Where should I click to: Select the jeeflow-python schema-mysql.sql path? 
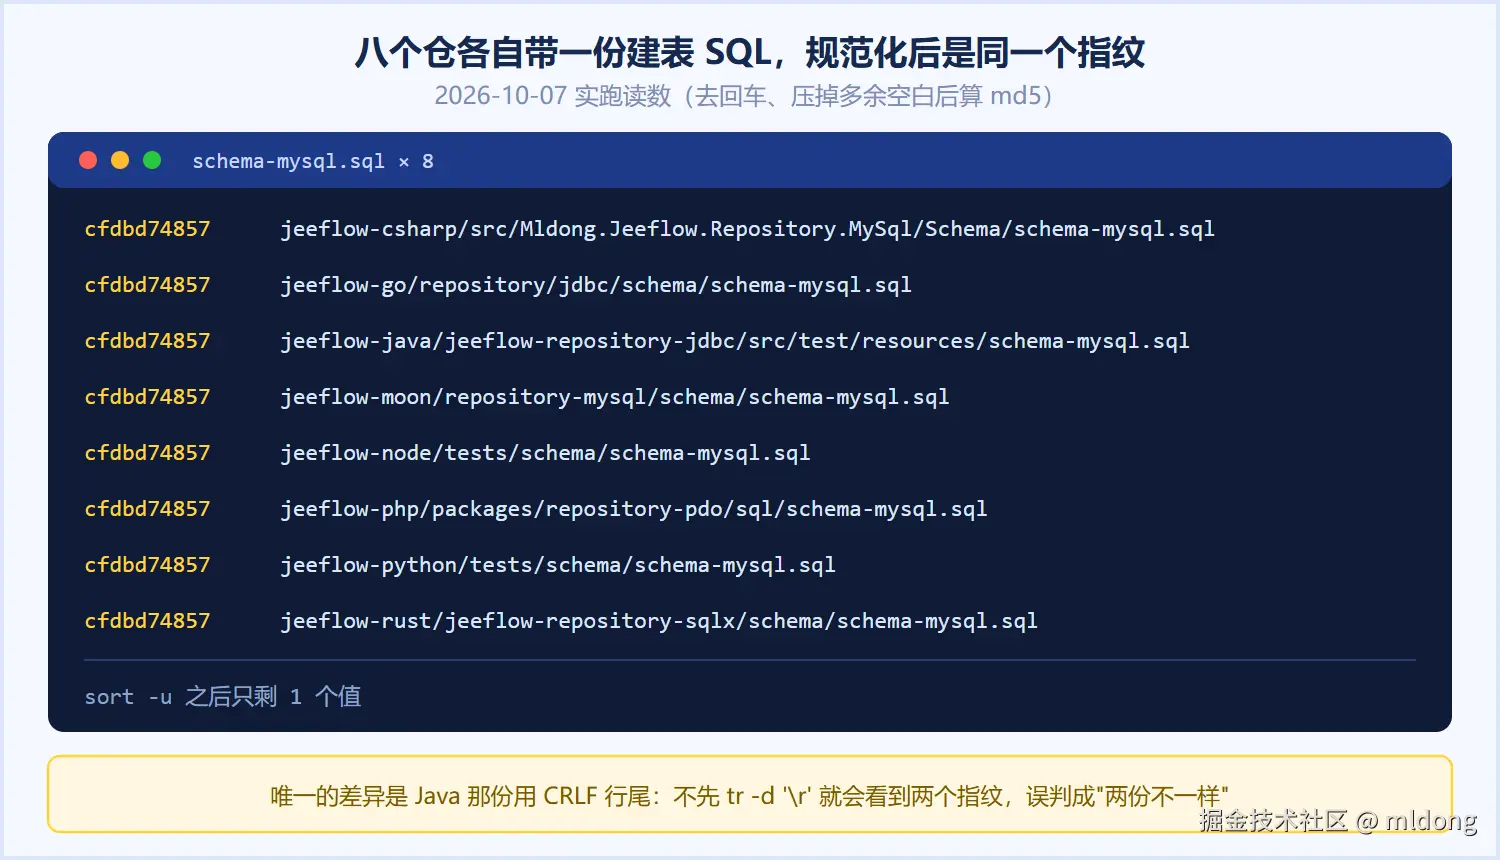pos(558,565)
